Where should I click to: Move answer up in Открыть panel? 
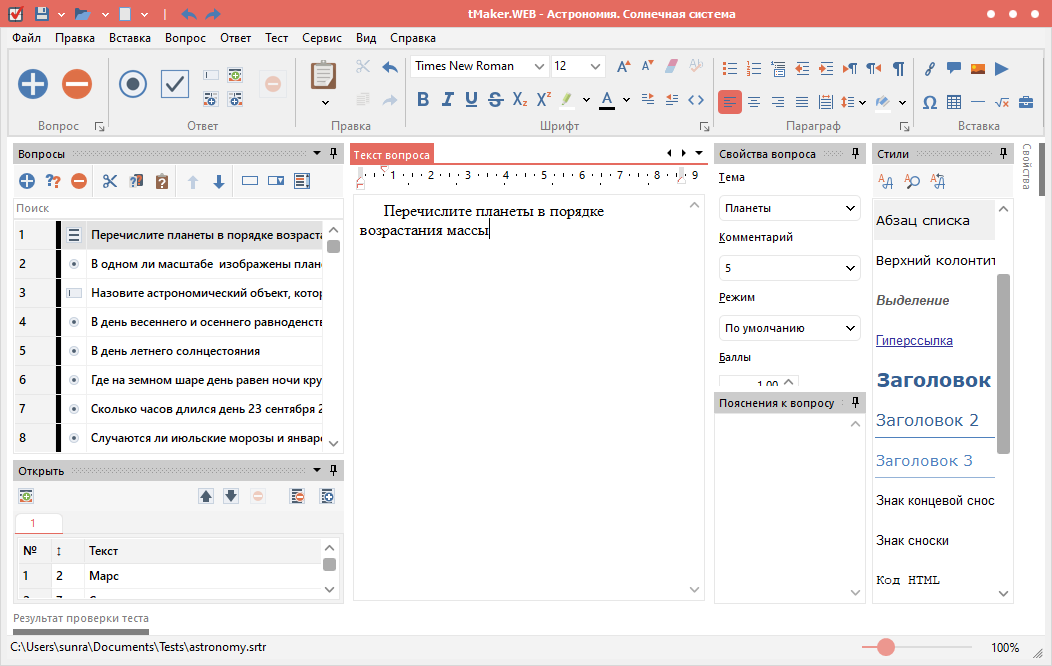pos(206,496)
